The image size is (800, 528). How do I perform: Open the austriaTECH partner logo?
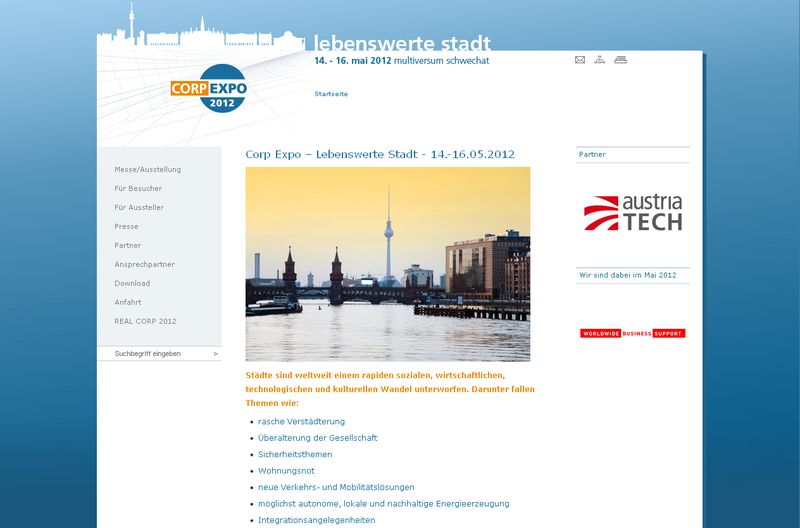[x=633, y=213]
